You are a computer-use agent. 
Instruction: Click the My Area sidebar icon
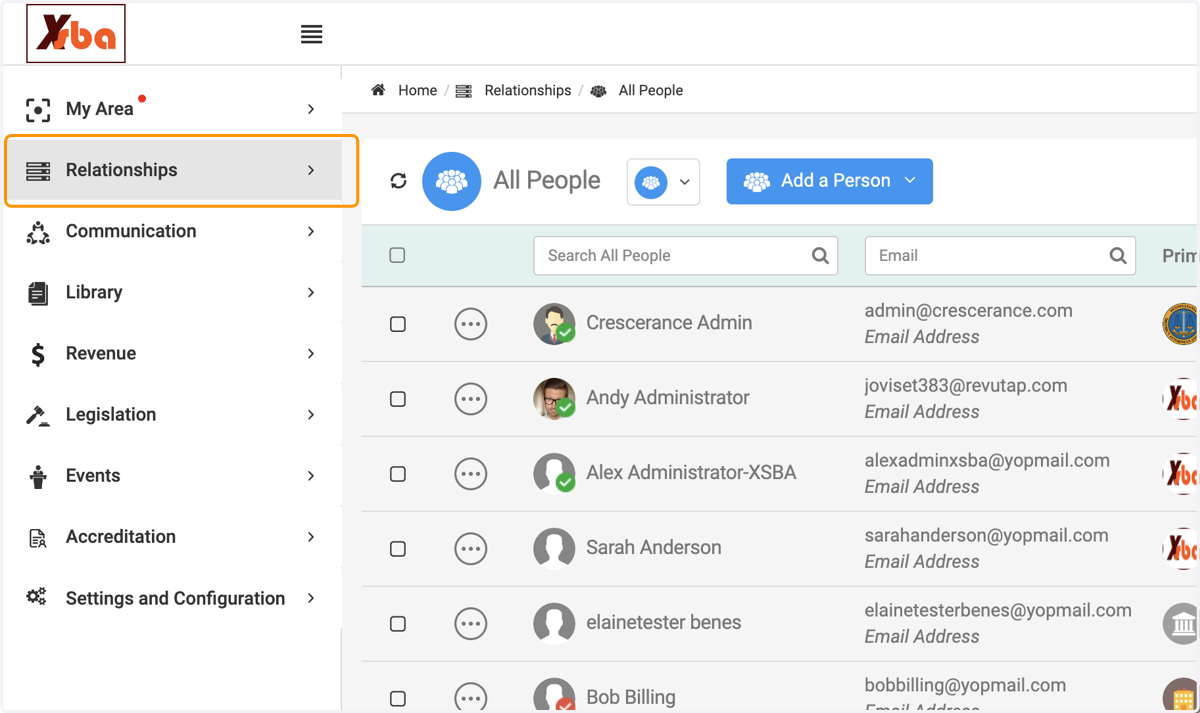point(38,110)
